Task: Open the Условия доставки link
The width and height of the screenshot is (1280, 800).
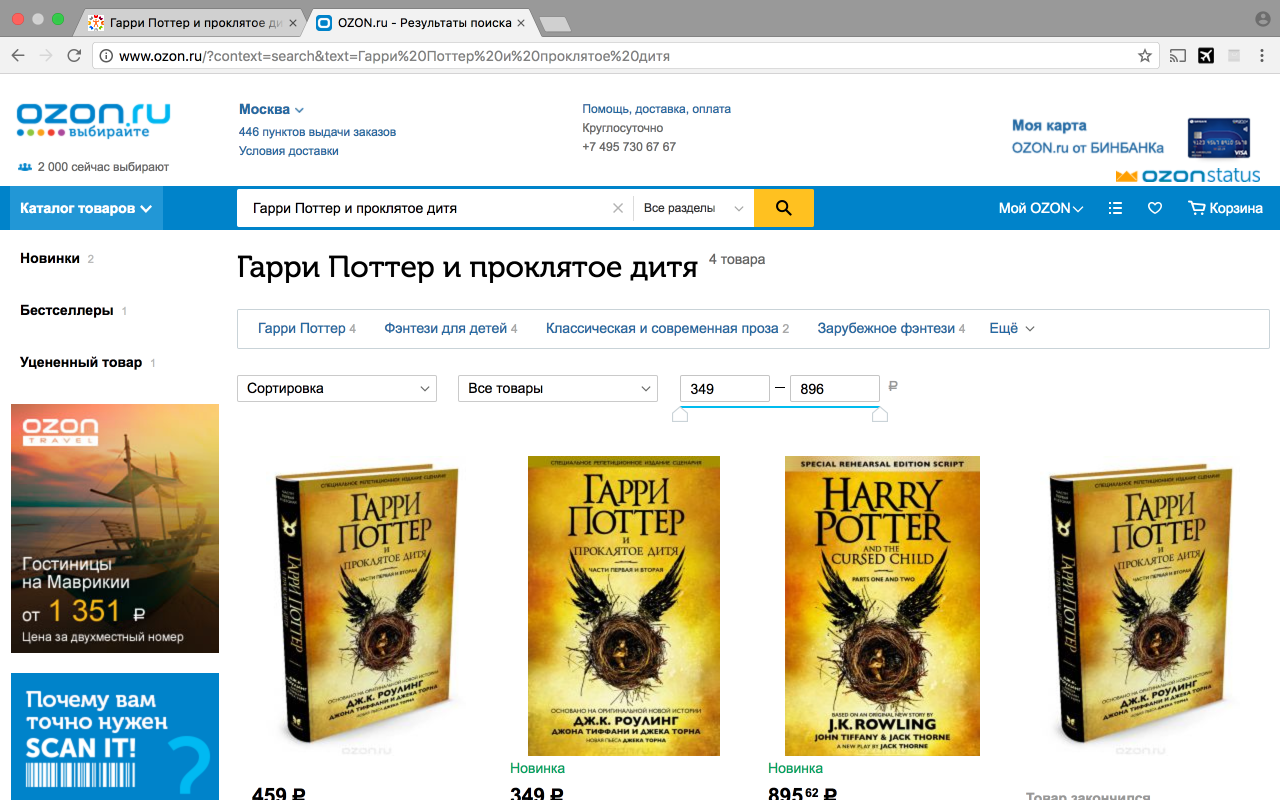Action: pyautogui.click(x=288, y=151)
